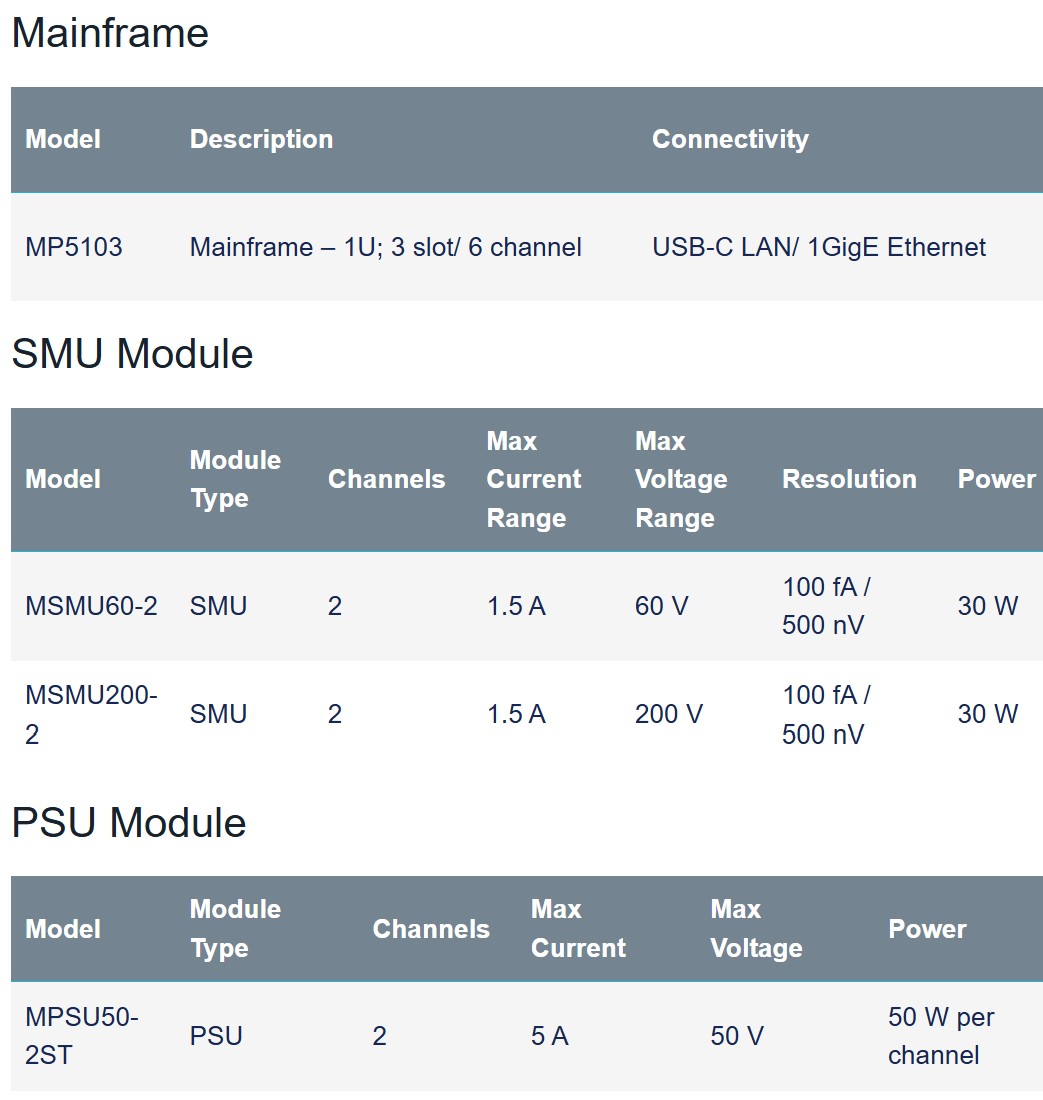Screen dimensions: 1043x1100
Task: Click the SMU Module heading
Action: (x=133, y=353)
